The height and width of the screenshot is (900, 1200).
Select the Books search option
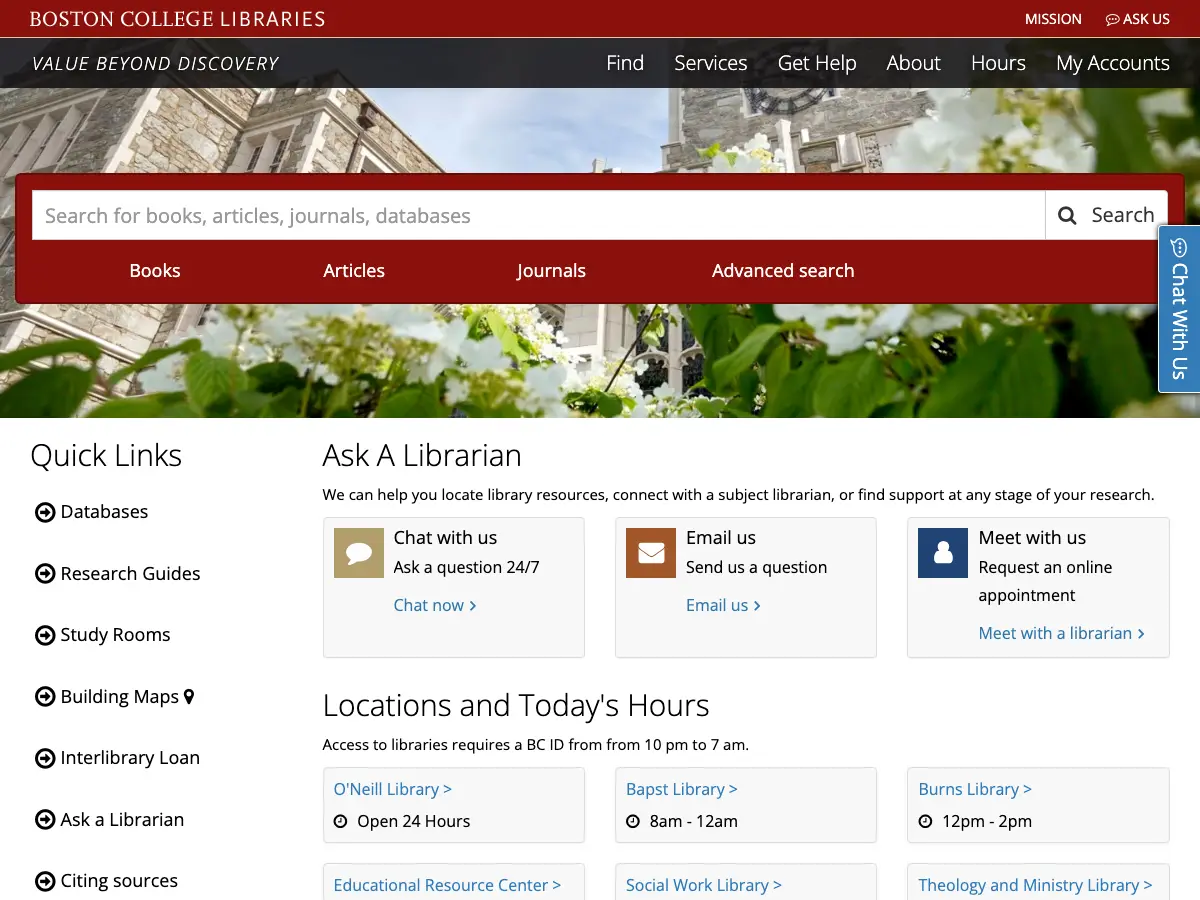pyautogui.click(x=155, y=271)
